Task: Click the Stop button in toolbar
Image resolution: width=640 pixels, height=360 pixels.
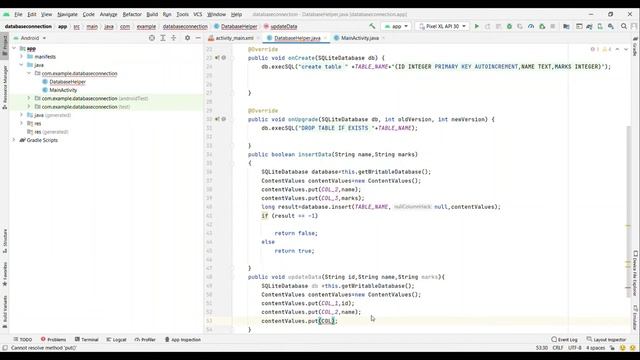Action: click(553, 26)
